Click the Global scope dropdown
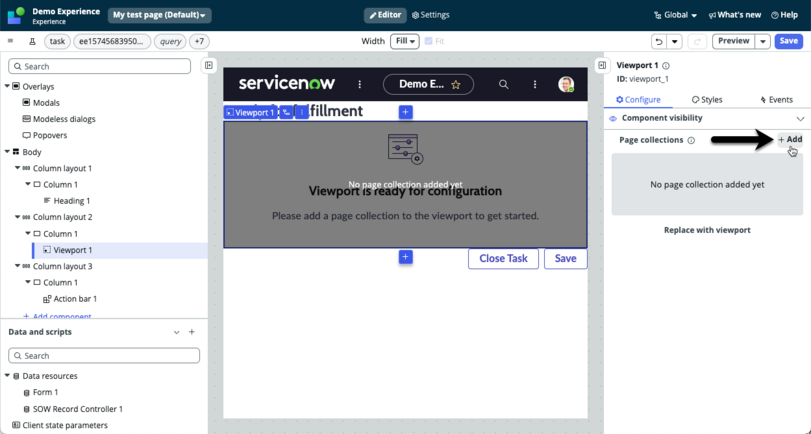Screen dimensions: 811x434 click(675, 15)
